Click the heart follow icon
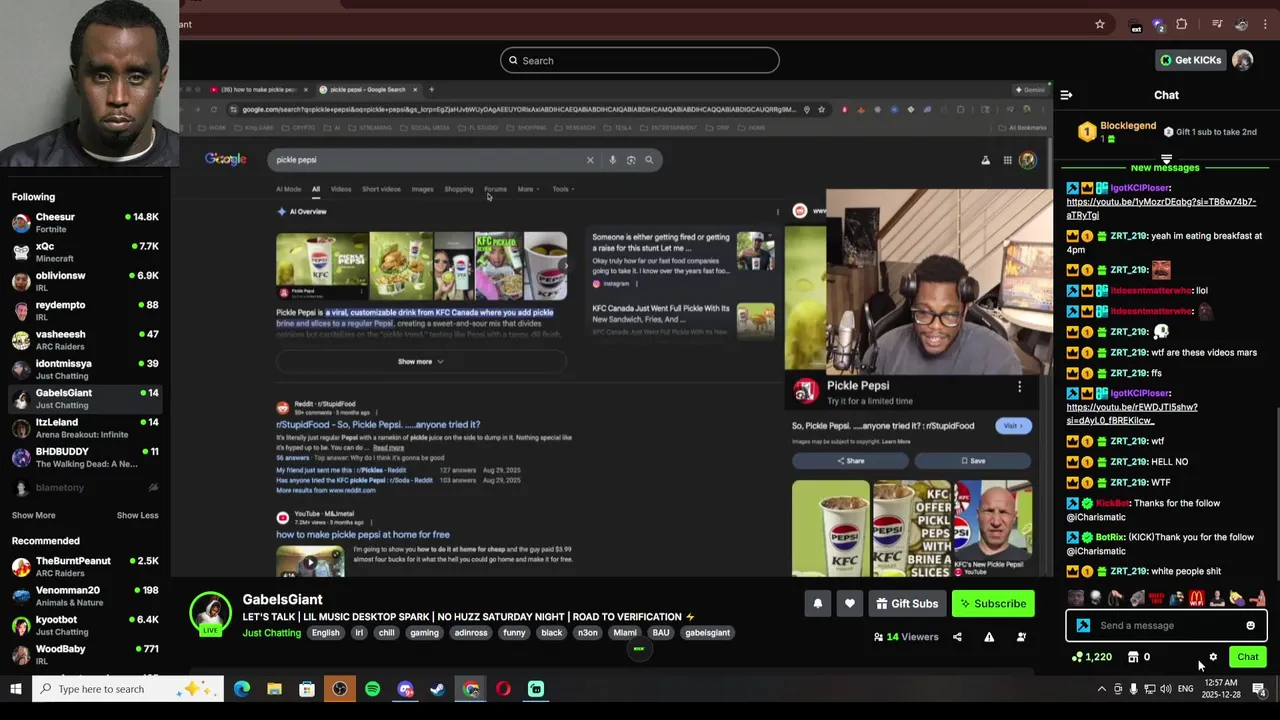This screenshot has height=720, width=1280. [850, 603]
